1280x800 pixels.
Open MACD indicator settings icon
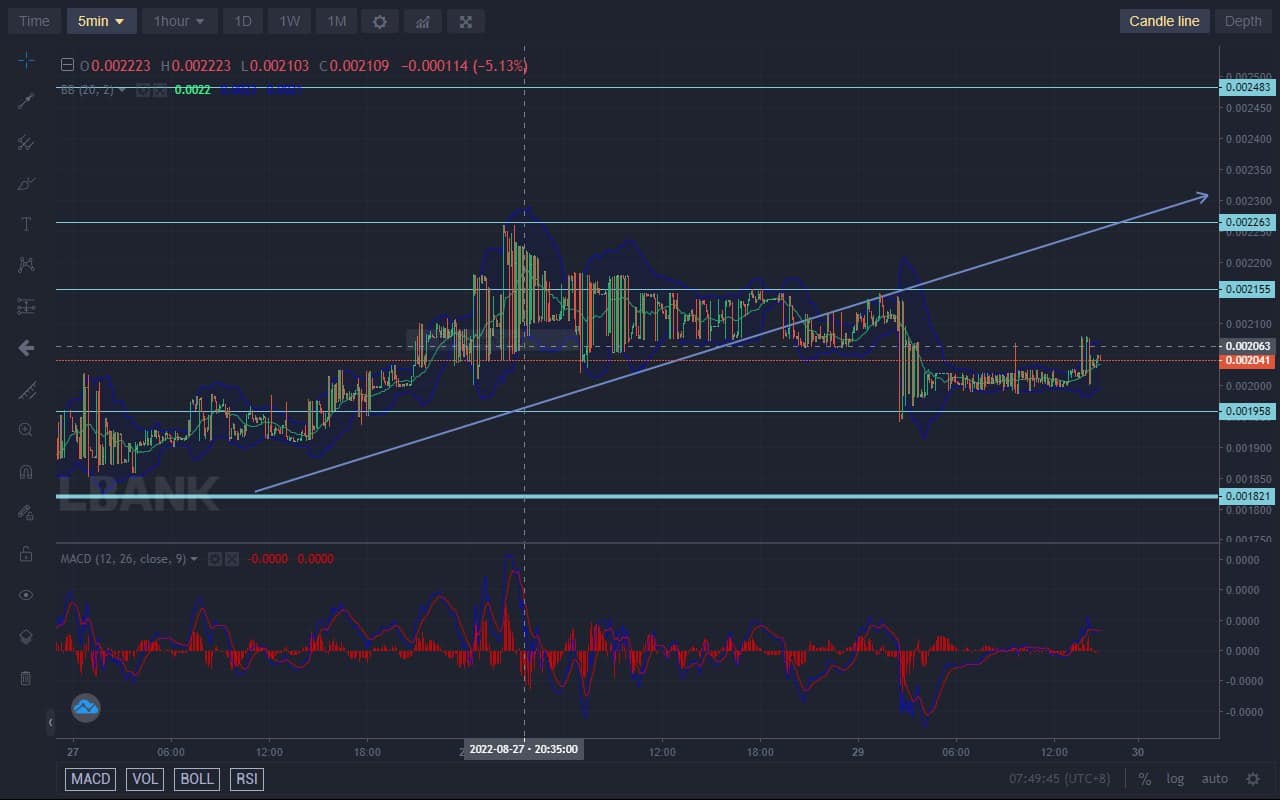[214, 559]
